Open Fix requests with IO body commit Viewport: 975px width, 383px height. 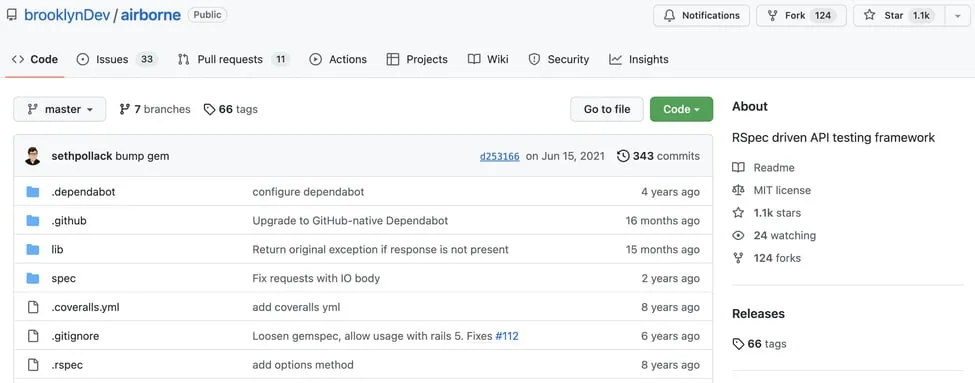[316, 279]
